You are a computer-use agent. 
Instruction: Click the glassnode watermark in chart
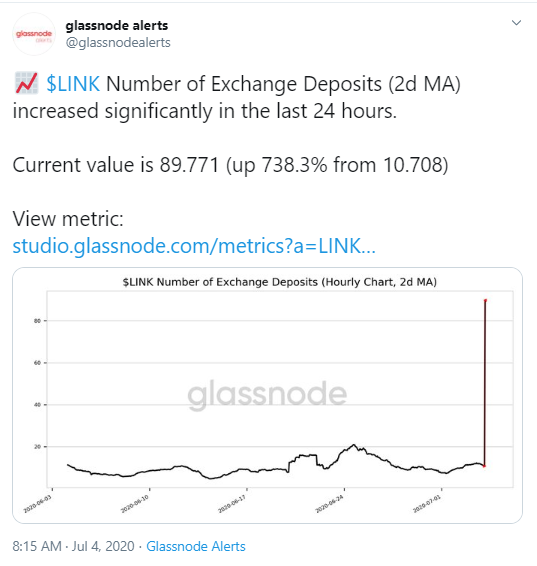267,395
